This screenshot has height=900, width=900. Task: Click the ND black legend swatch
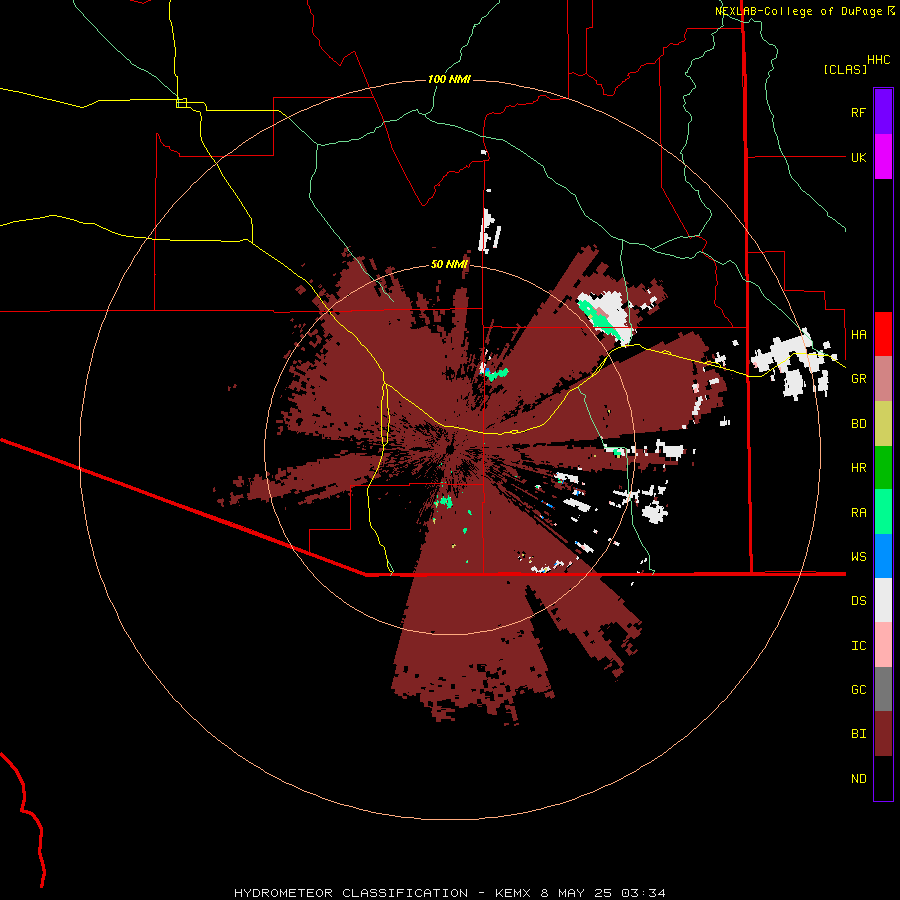click(x=883, y=778)
